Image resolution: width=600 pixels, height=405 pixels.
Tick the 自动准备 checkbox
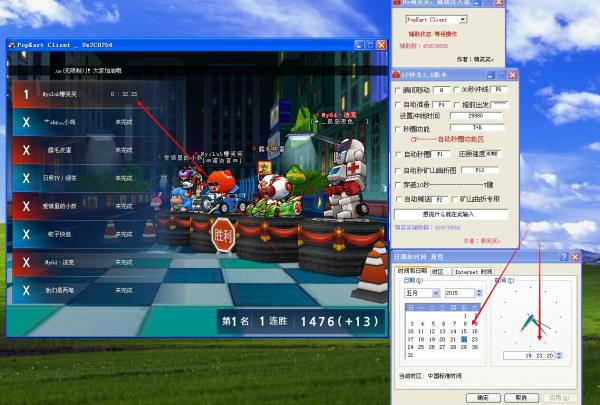click(398, 105)
